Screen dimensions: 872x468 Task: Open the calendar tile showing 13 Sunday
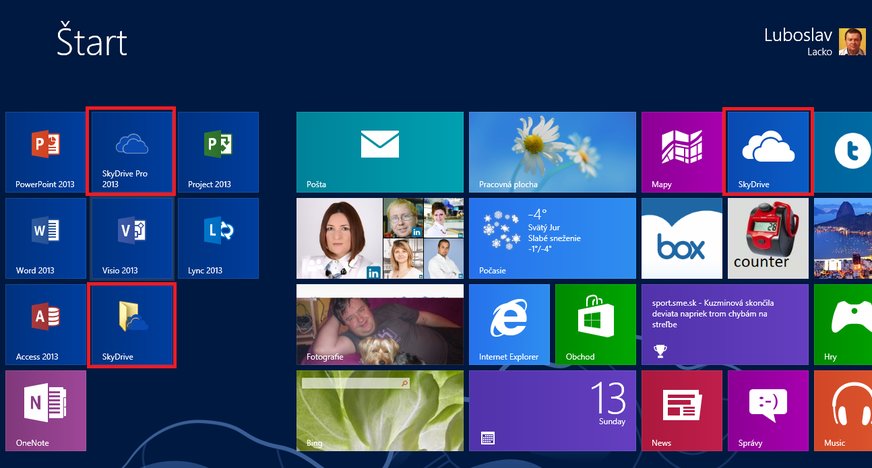pos(552,410)
